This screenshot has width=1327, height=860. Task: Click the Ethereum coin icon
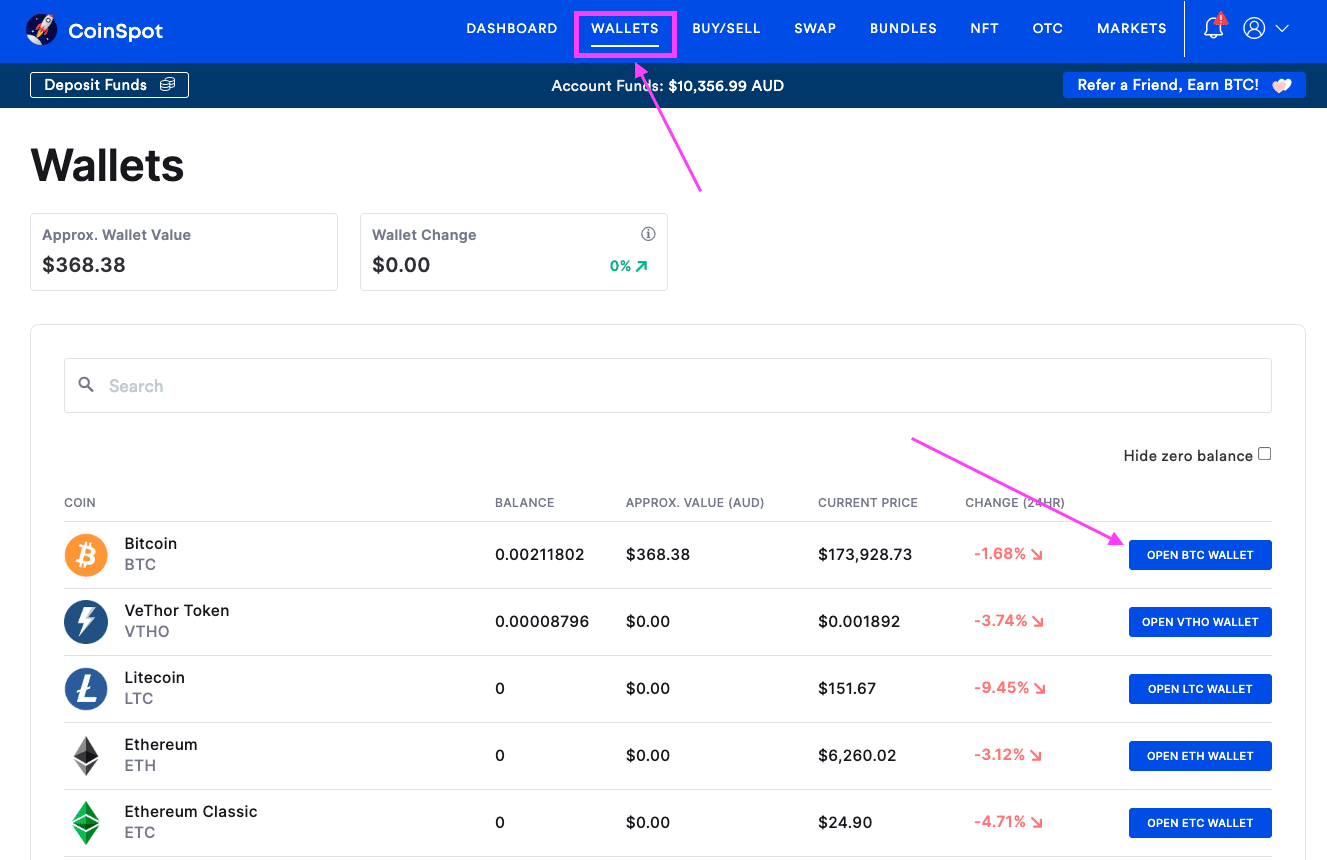point(86,756)
